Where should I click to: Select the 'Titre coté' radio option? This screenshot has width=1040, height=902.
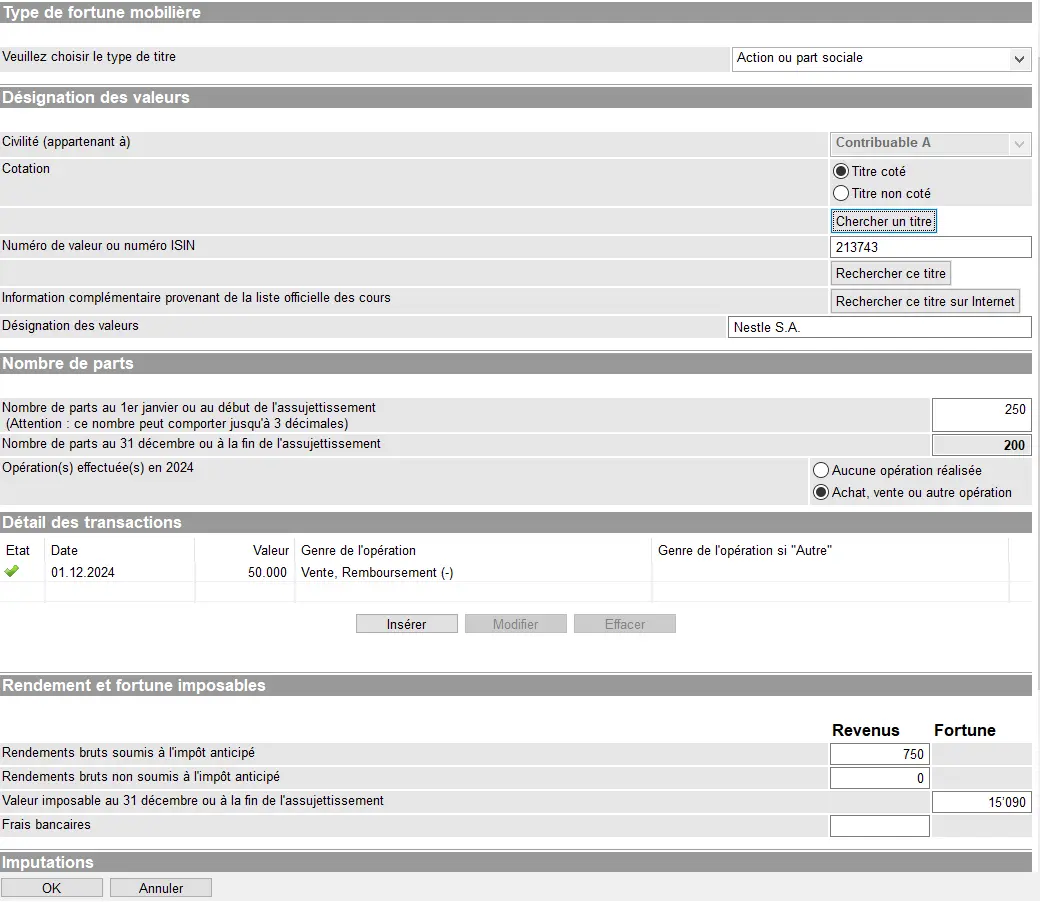pyautogui.click(x=841, y=171)
